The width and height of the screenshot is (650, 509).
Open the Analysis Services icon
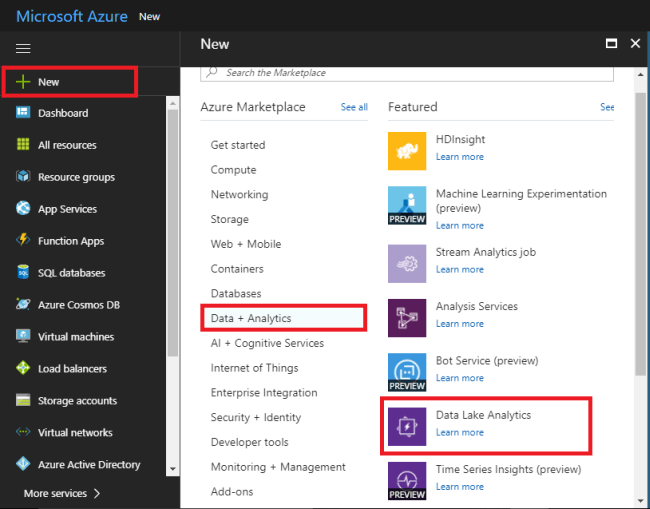[407, 317]
